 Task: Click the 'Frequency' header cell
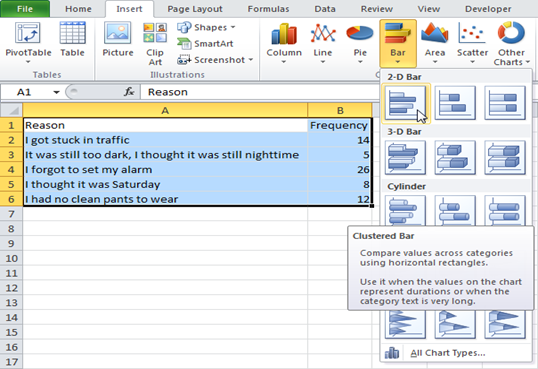pos(339,125)
